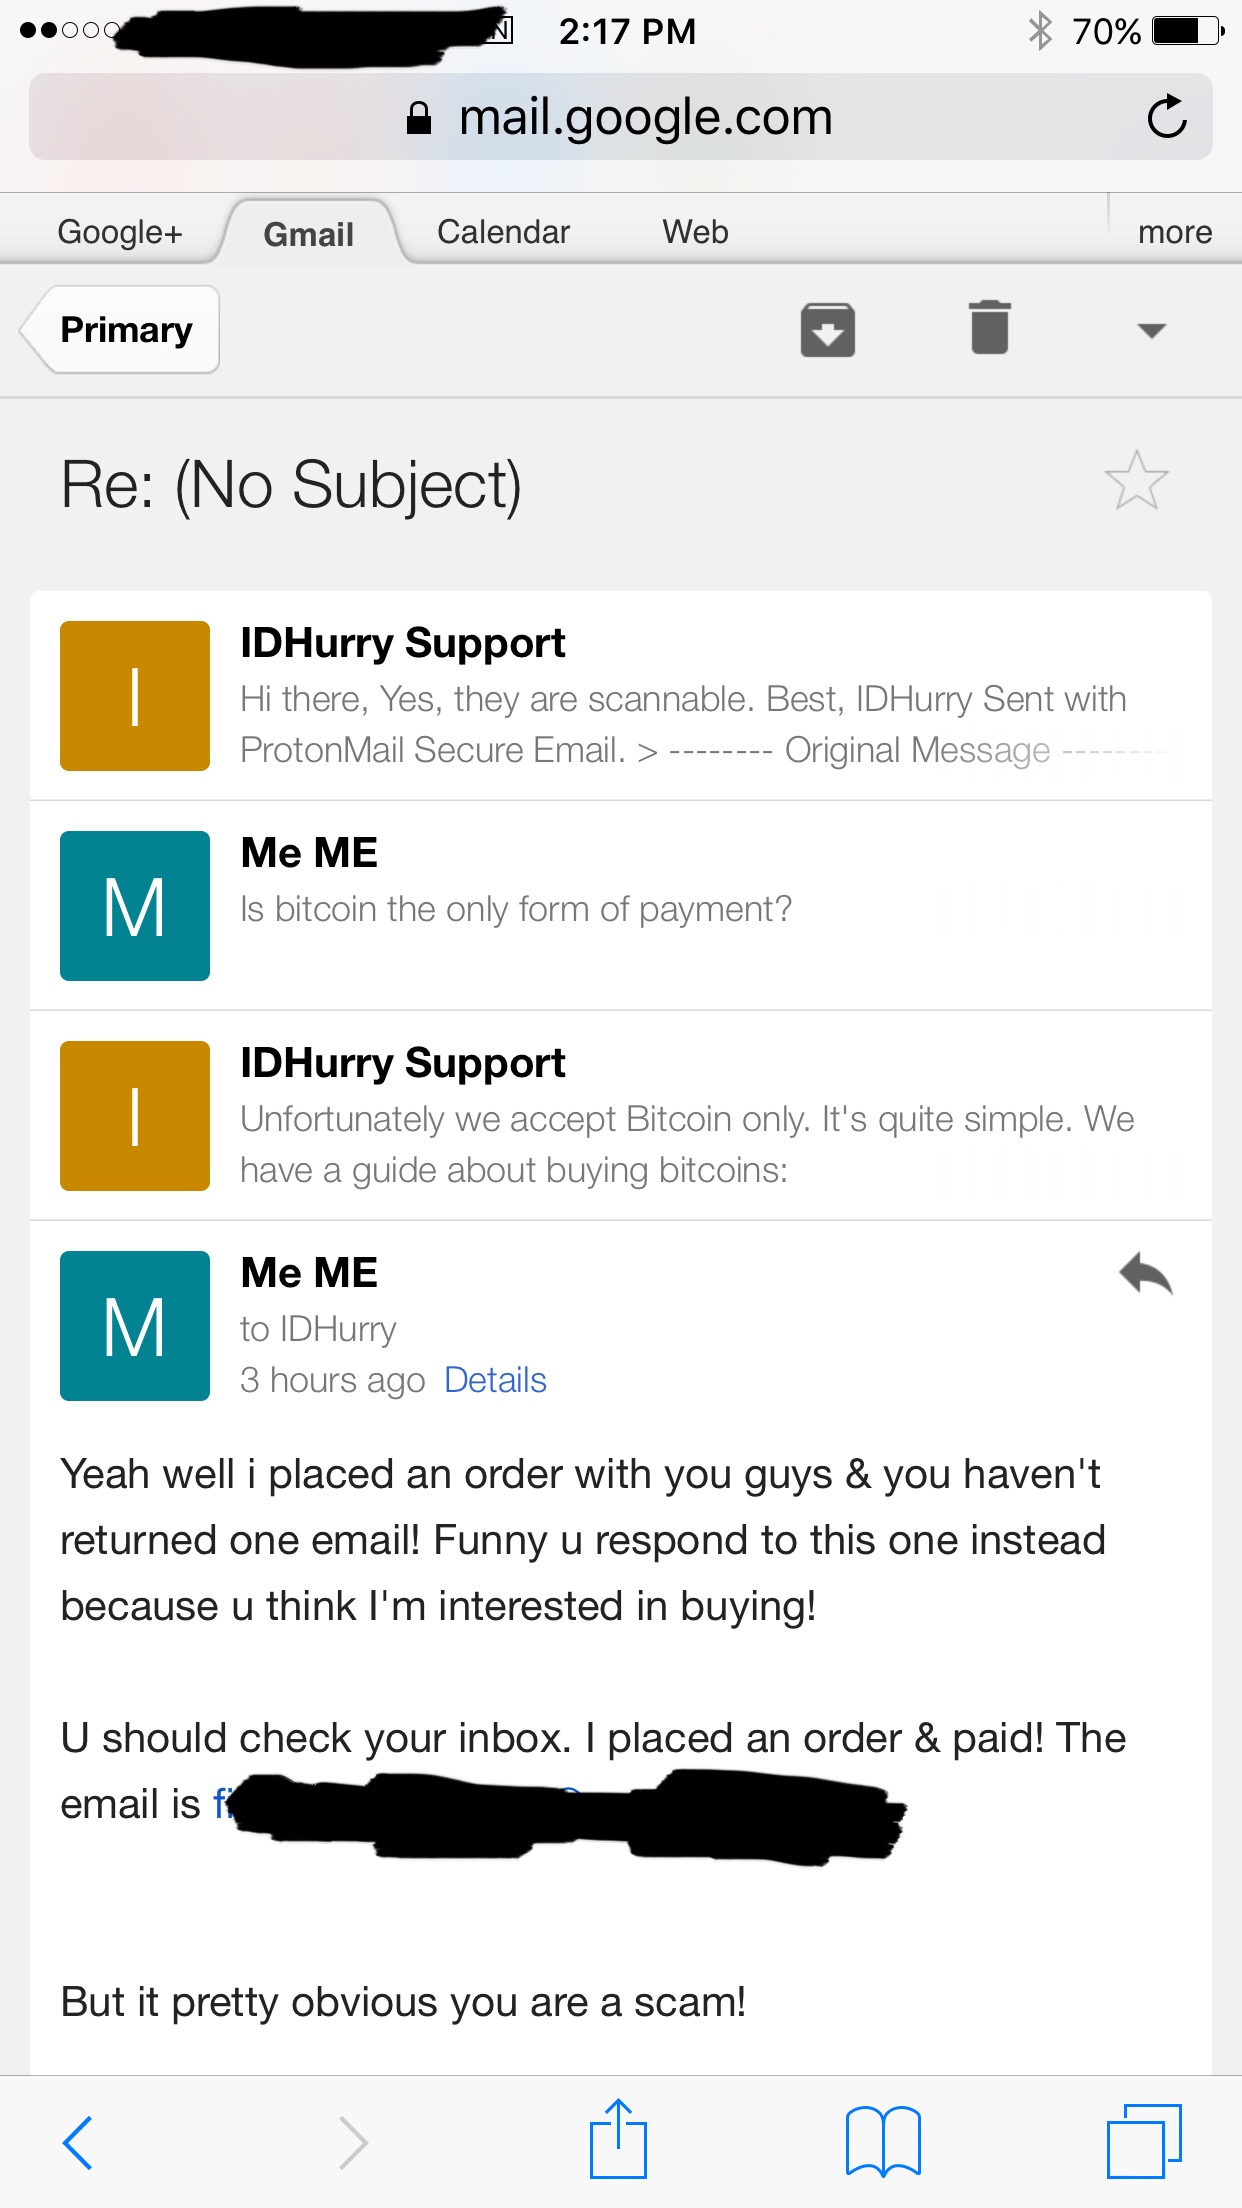
Task: Delete the email using the trash icon
Action: pyautogui.click(x=990, y=328)
